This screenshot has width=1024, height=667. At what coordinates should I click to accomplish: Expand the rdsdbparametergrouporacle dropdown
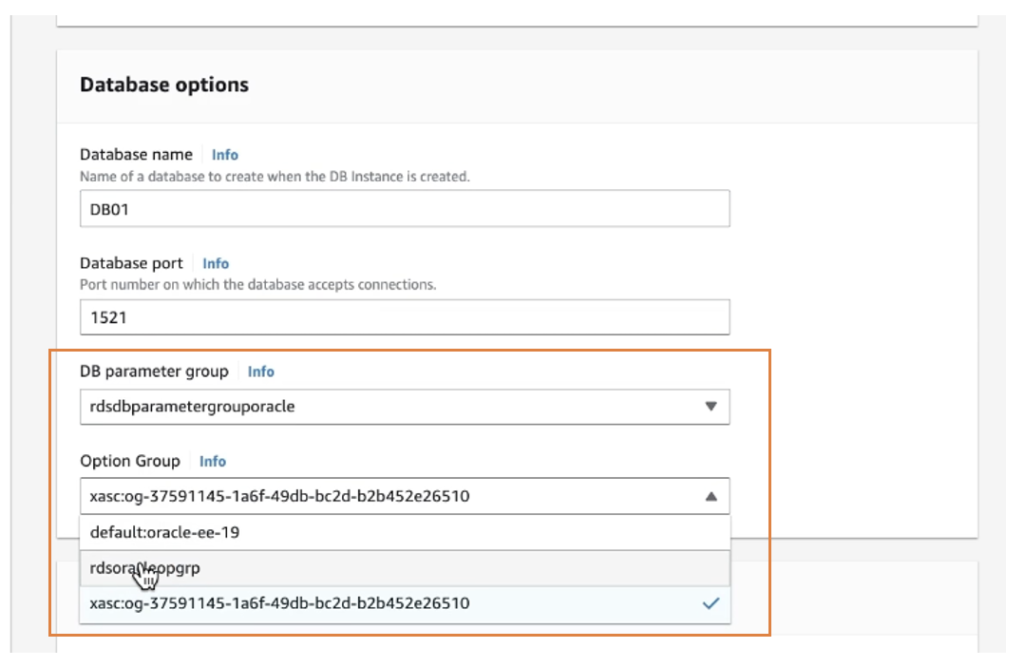point(400,406)
